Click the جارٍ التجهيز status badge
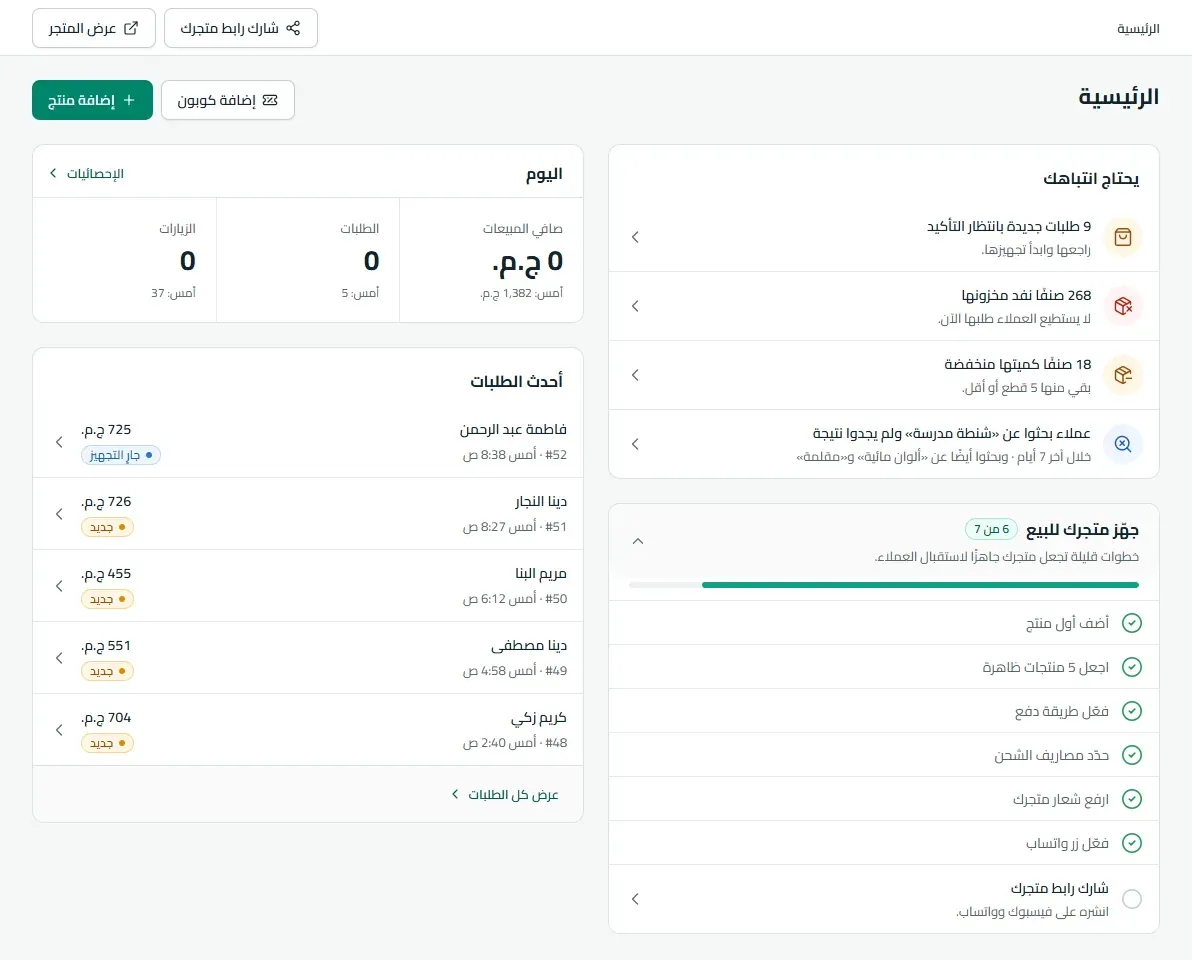Image resolution: width=1192 pixels, height=960 pixels. (x=121, y=455)
